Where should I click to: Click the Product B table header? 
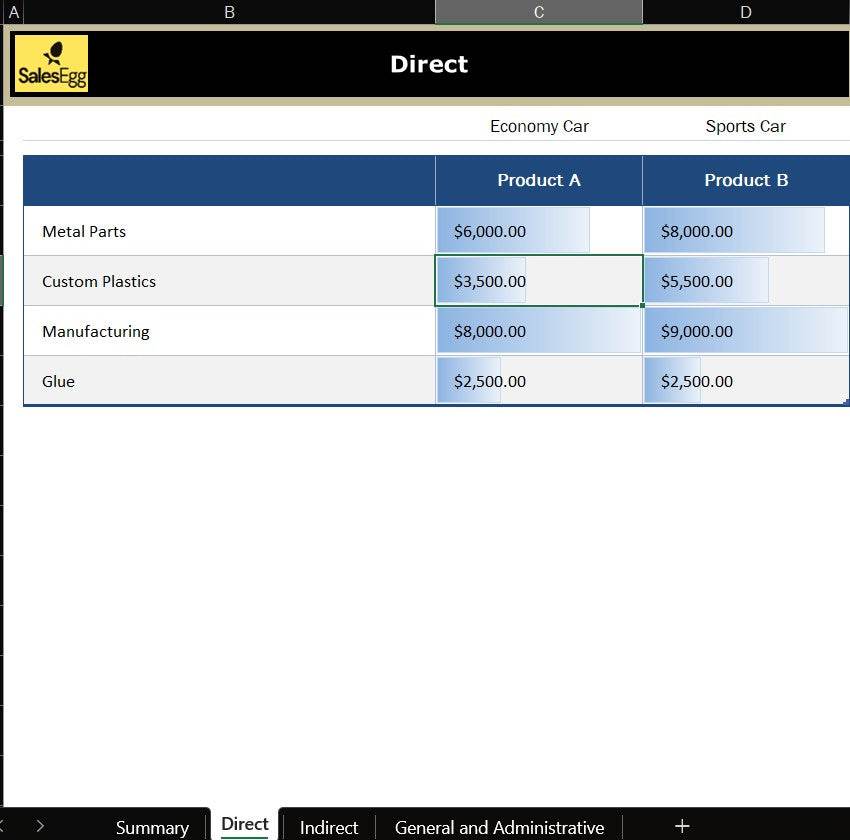746,180
